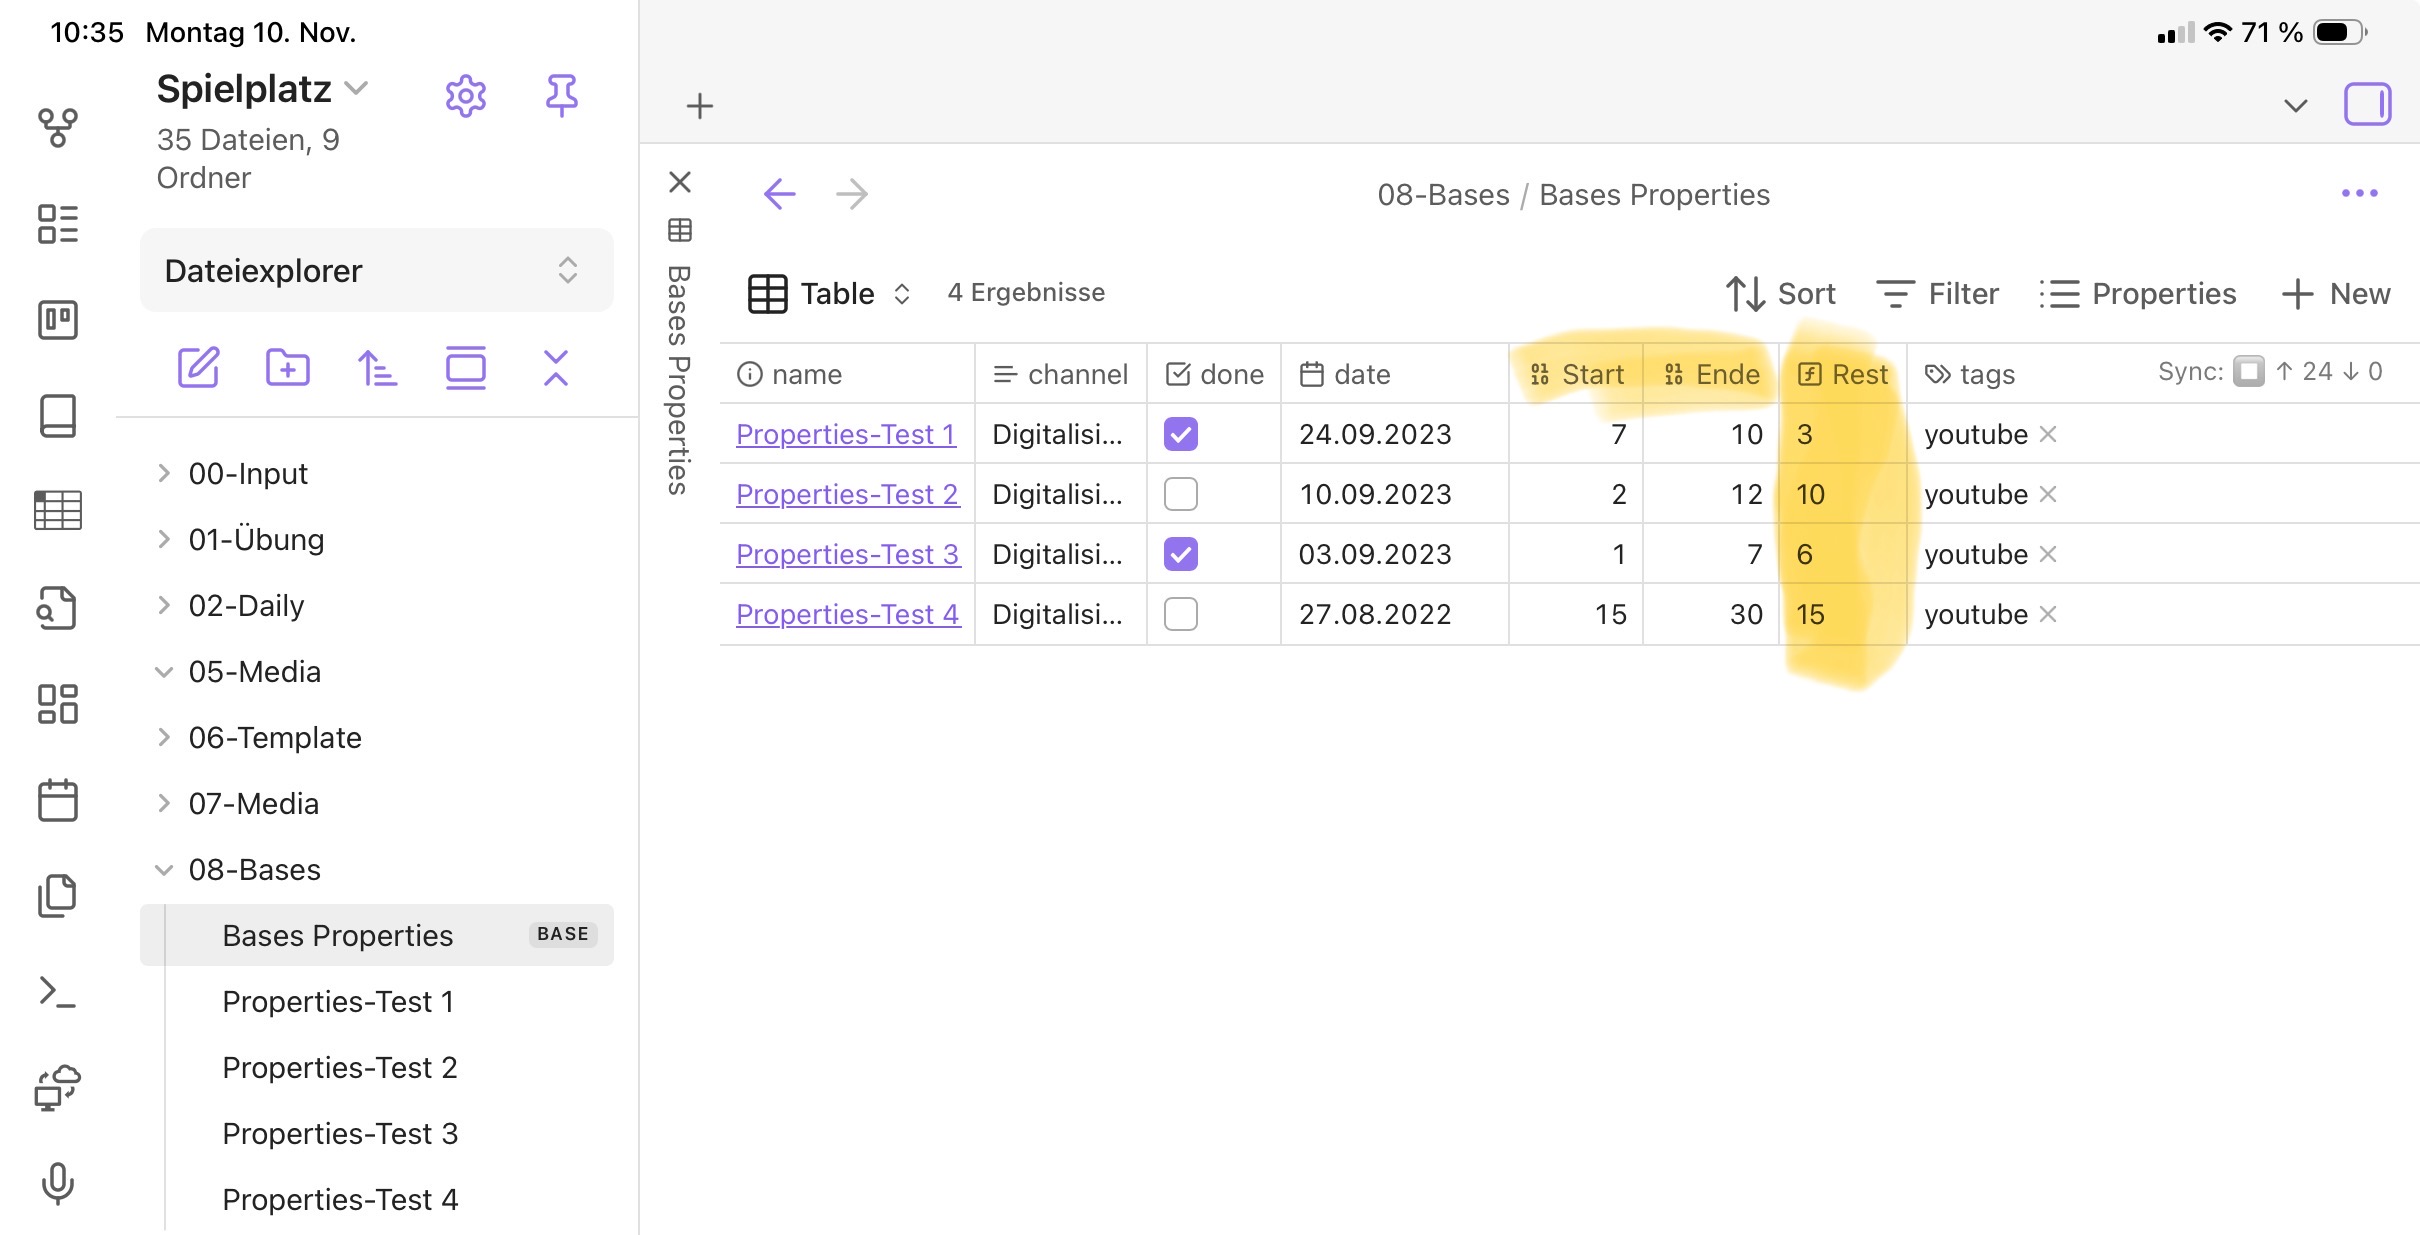Screen dimensions: 2420x1235
Task: Check done for Properties-Test 4
Action: click(x=1180, y=614)
